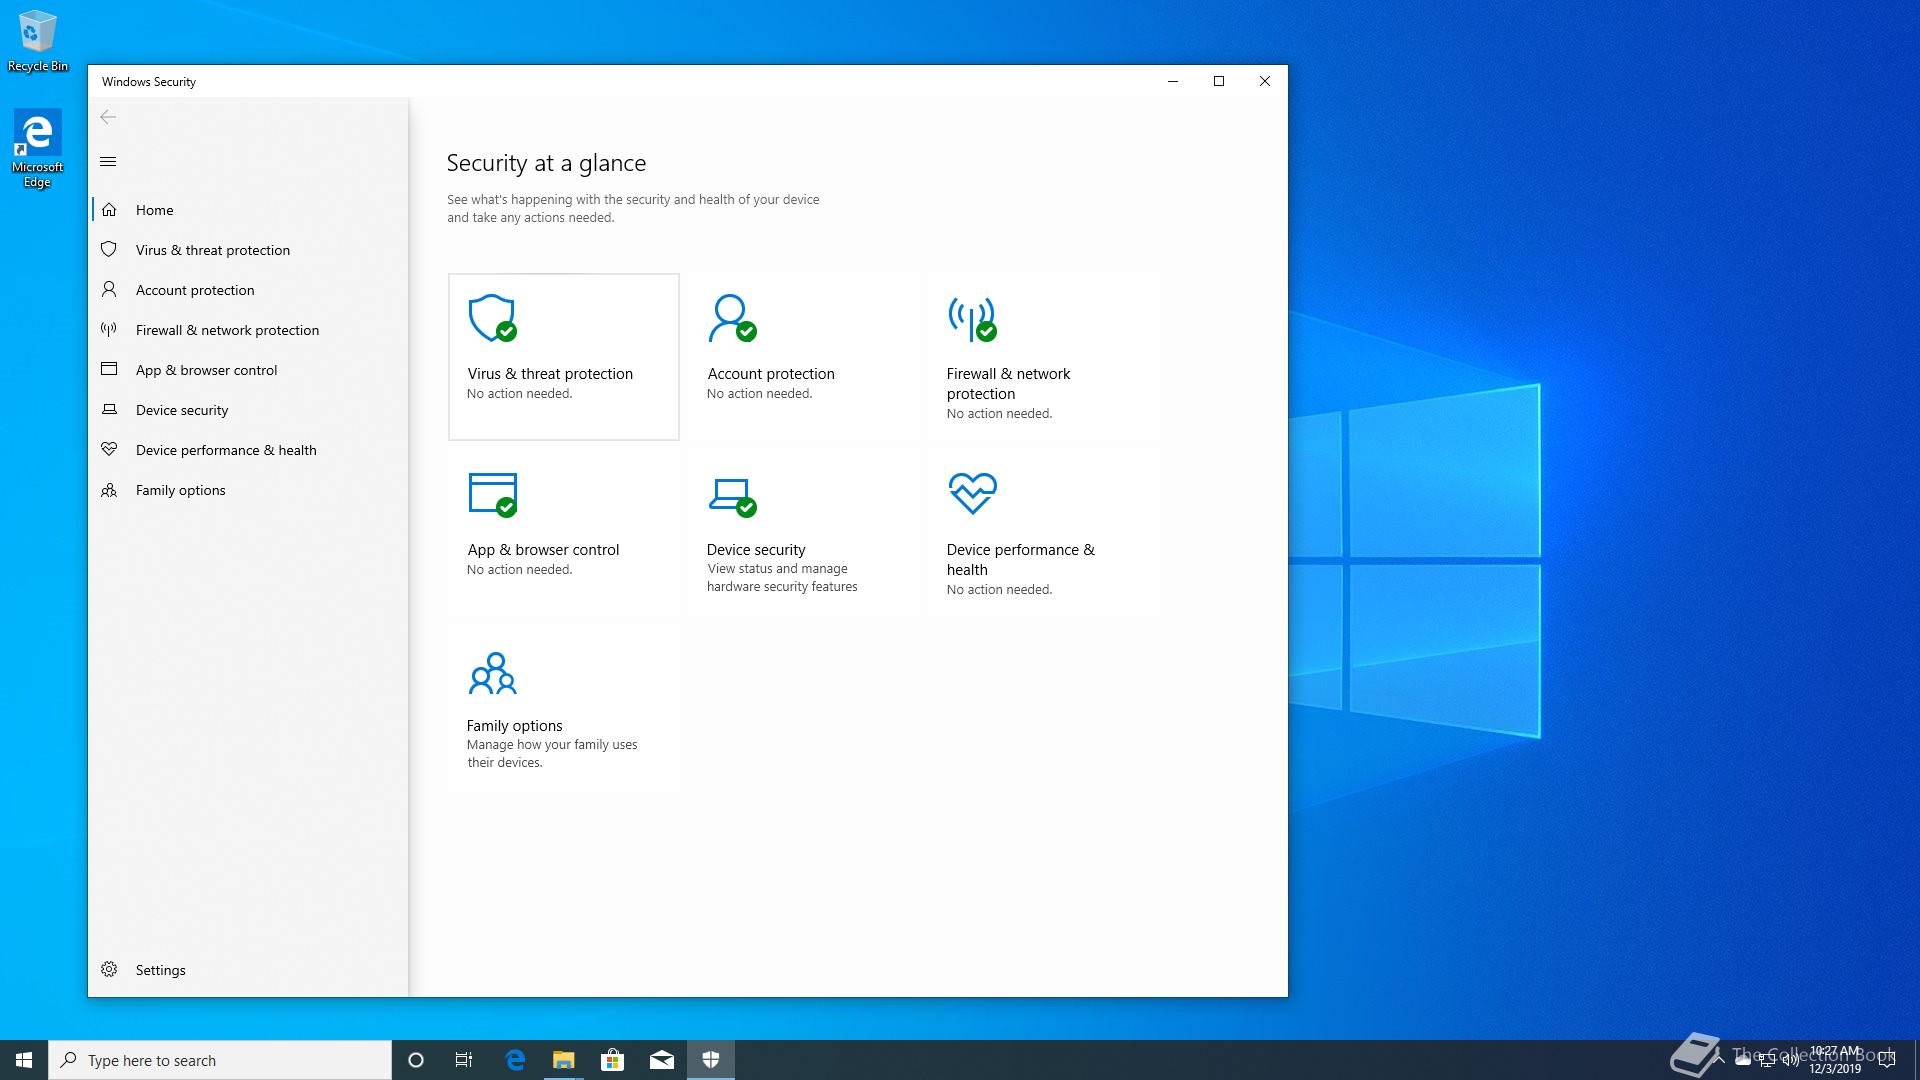Select Home in the sidebar
The height and width of the screenshot is (1080, 1920).
click(248, 210)
